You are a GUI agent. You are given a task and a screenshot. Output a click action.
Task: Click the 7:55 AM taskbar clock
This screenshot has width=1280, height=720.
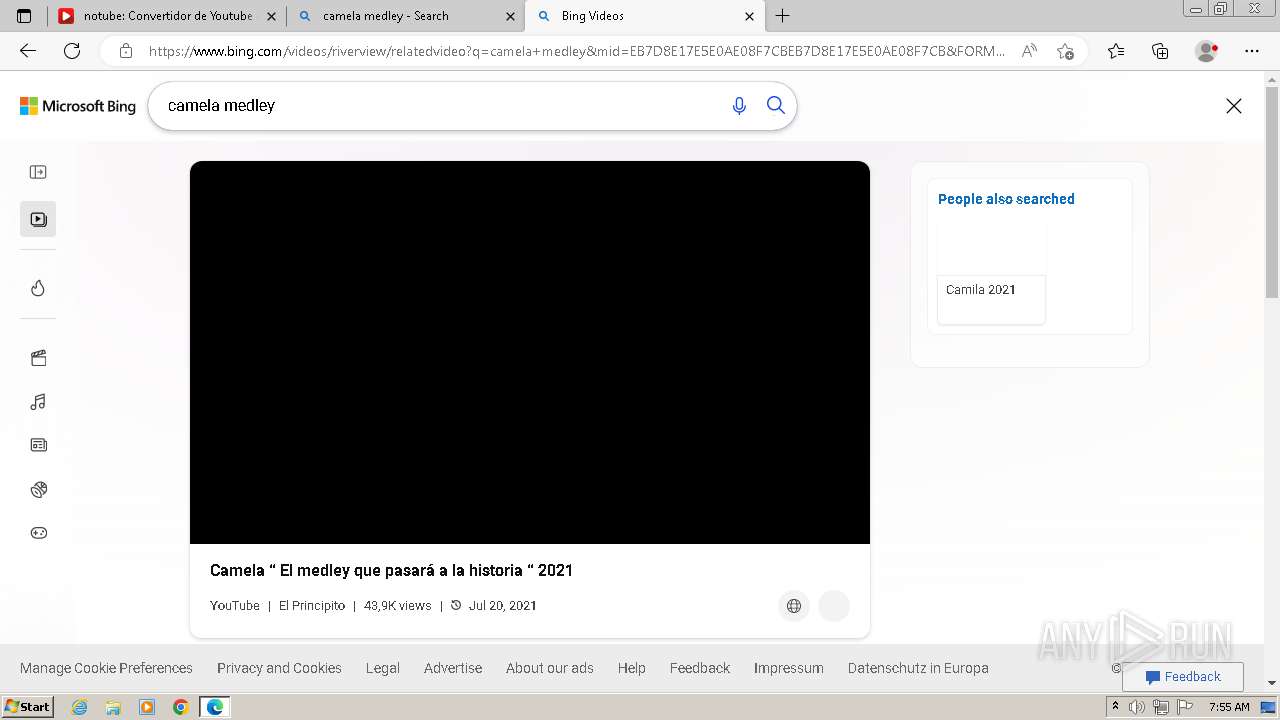coord(1229,707)
